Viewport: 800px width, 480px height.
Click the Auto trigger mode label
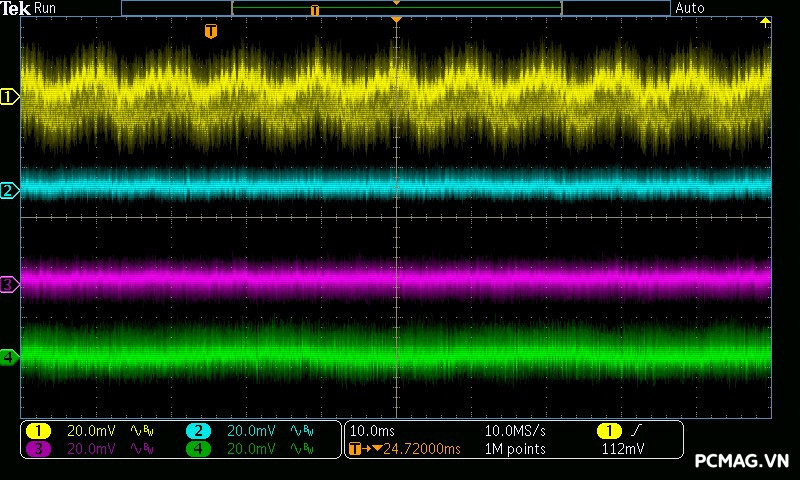tap(690, 8)
